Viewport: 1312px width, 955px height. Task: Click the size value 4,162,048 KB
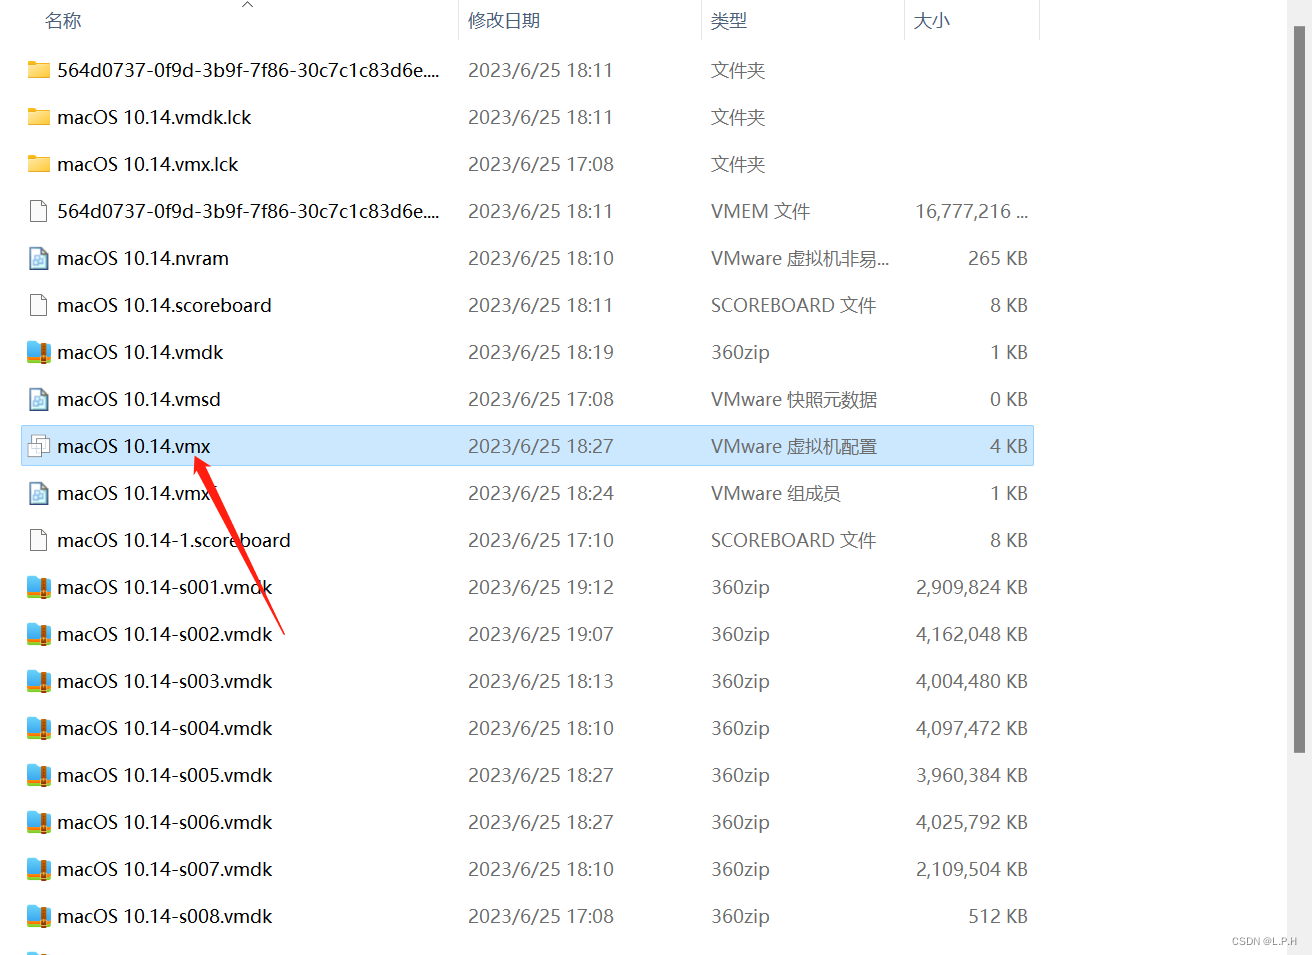tap(972, 634)
